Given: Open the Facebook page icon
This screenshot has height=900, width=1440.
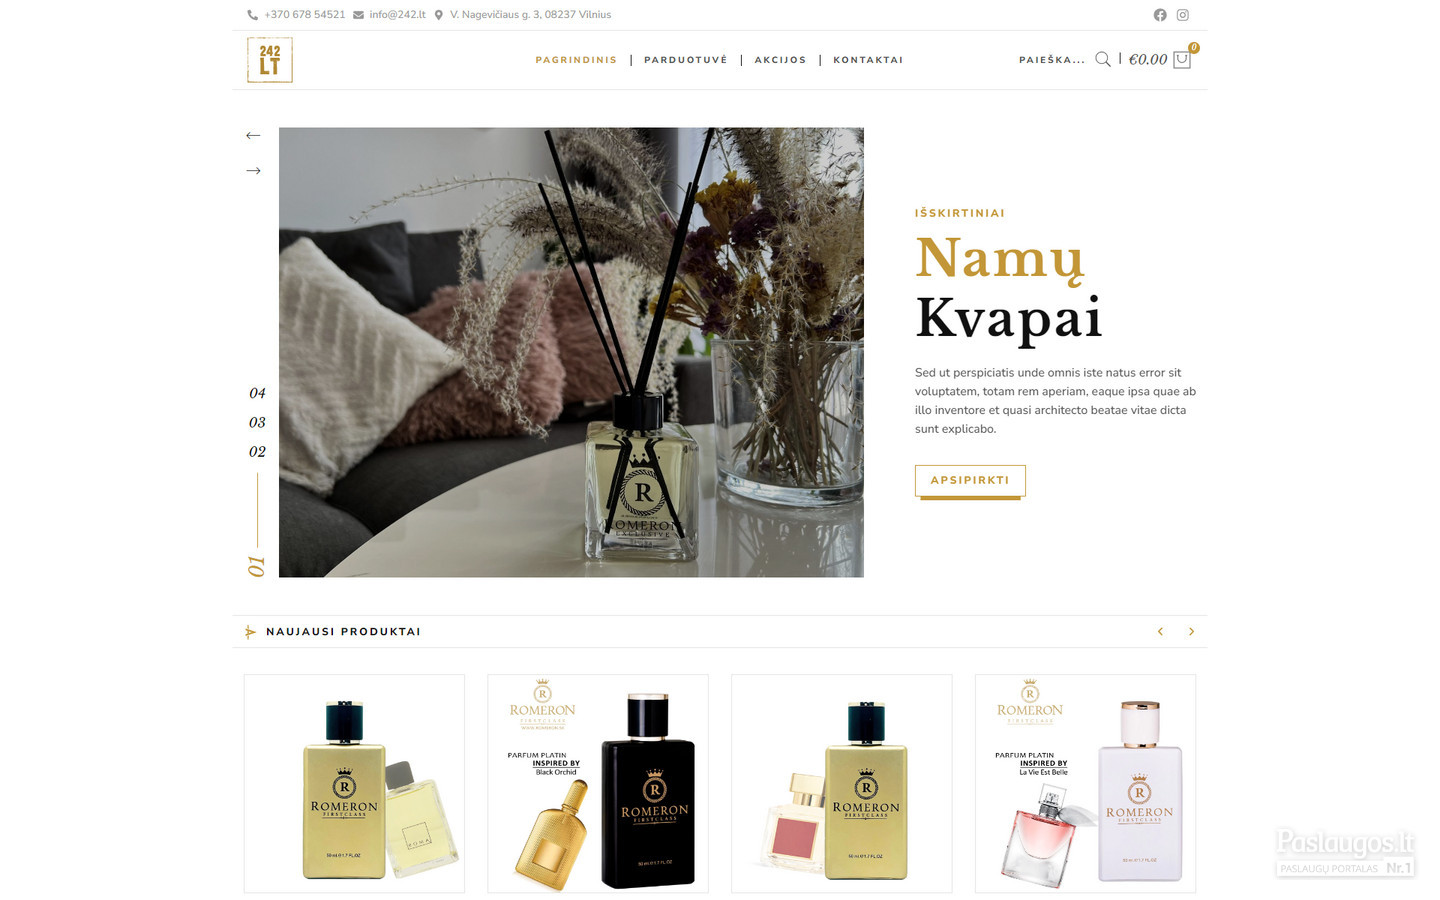Looking at the screenshot, I should tap(1160, 15).
